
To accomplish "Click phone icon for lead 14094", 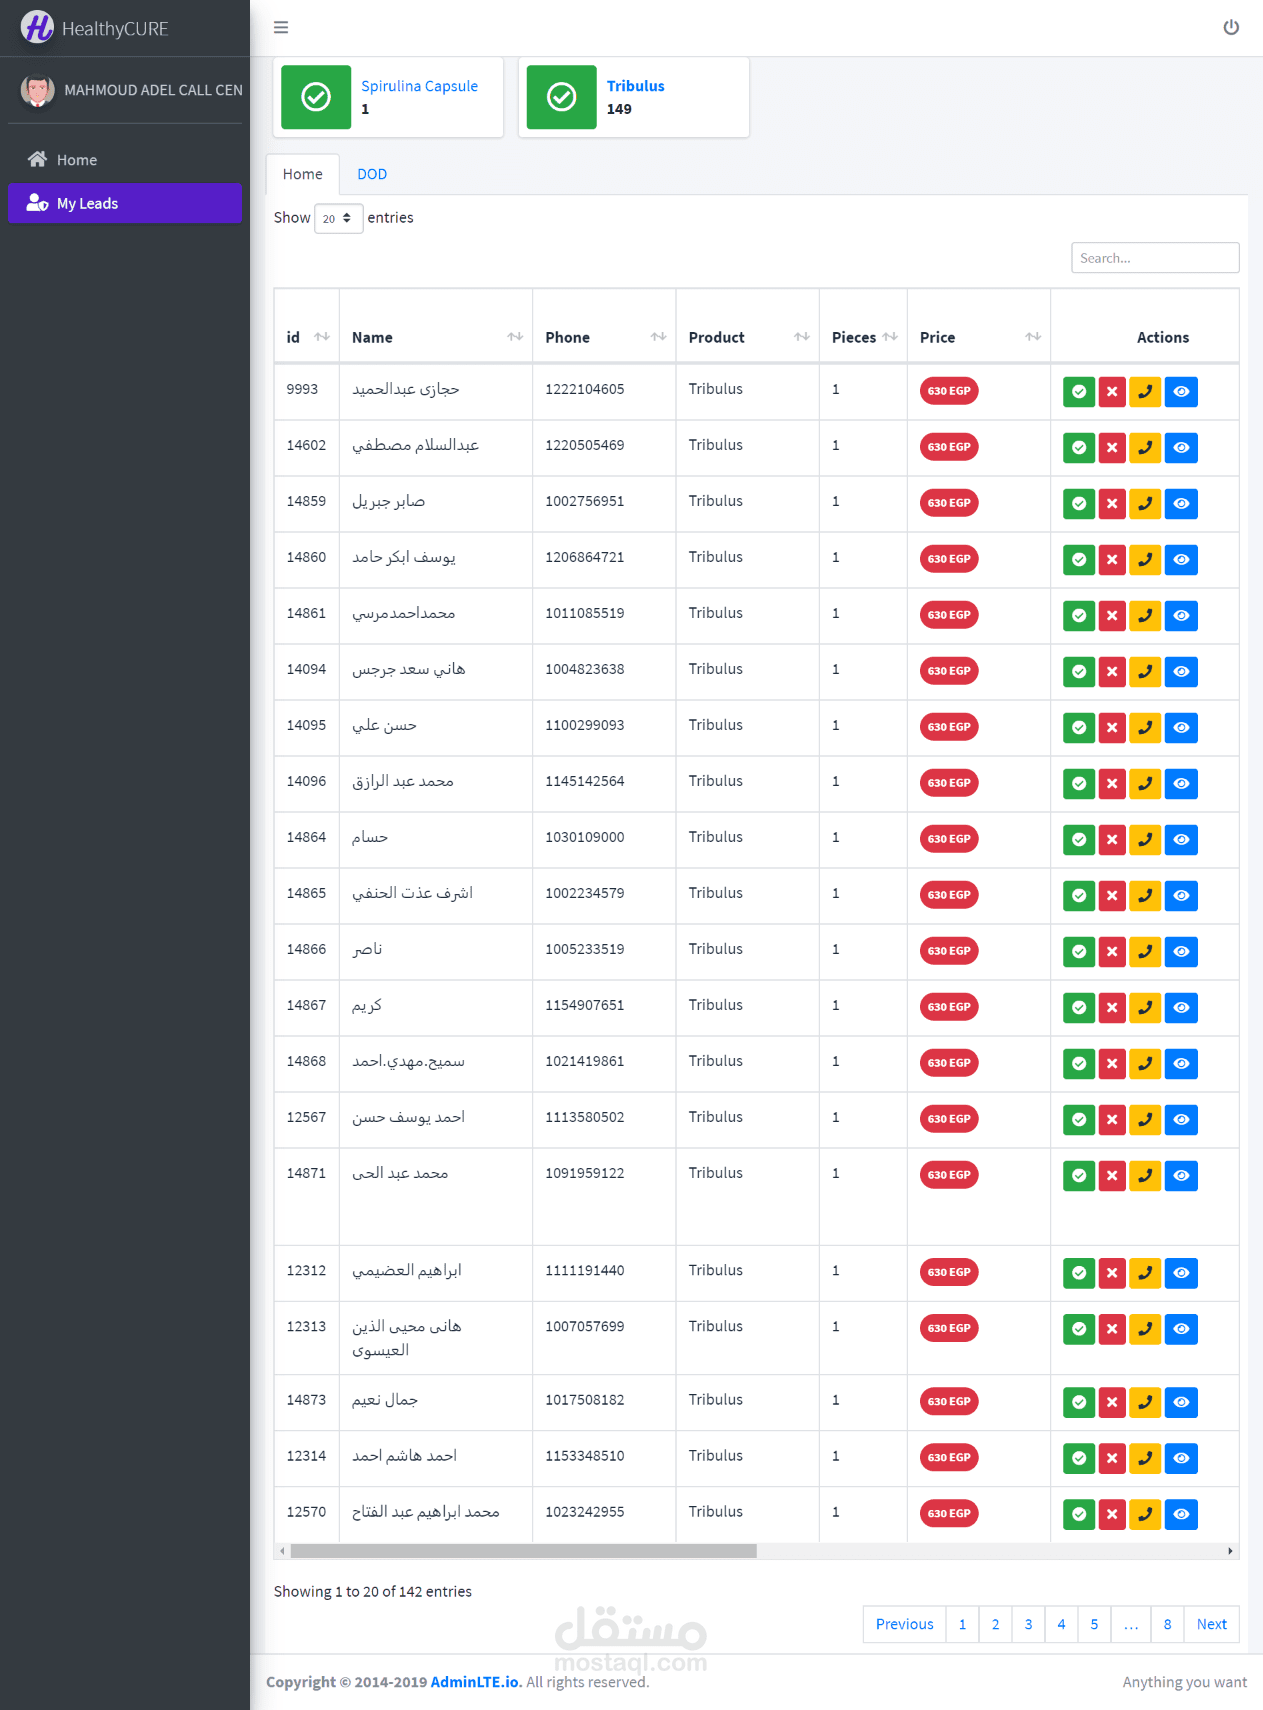I will (1145, 671).
